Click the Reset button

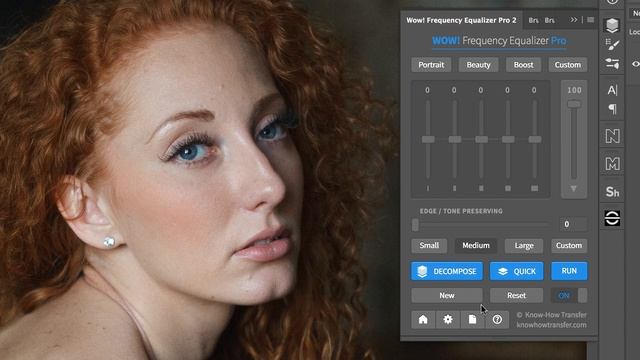[517, 296]
